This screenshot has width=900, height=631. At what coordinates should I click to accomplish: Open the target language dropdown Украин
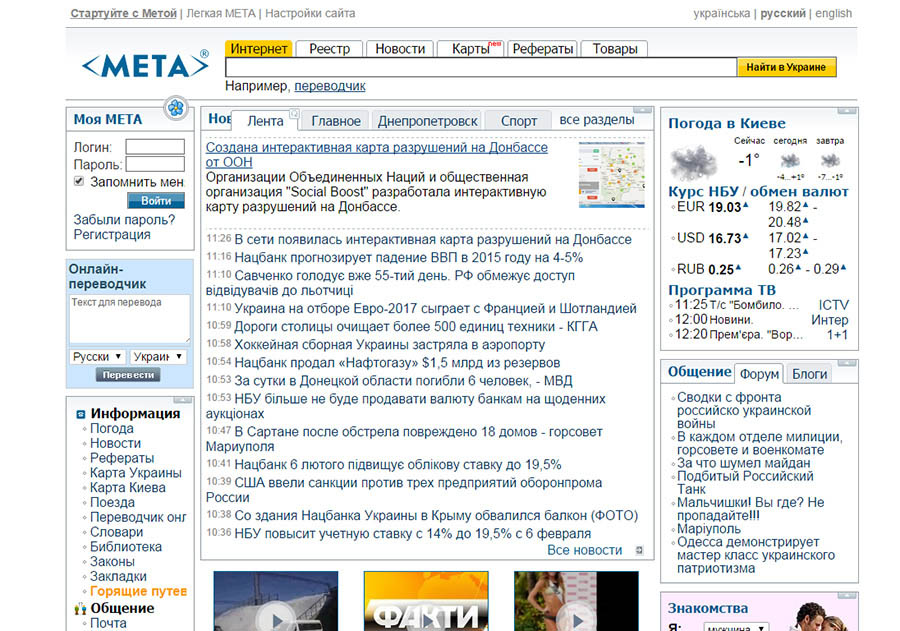click(x=157, y=357)
